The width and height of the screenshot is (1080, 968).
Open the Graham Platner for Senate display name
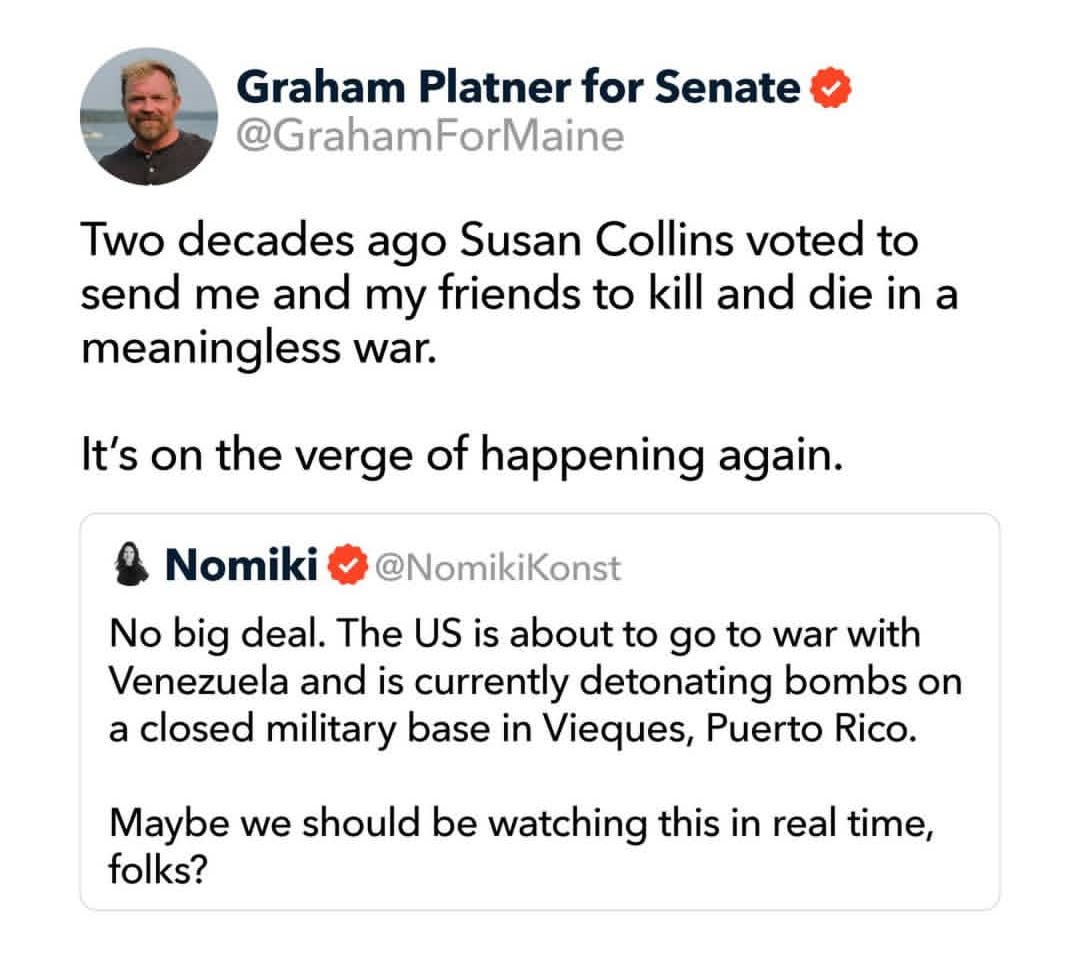[x=518, y=89]
